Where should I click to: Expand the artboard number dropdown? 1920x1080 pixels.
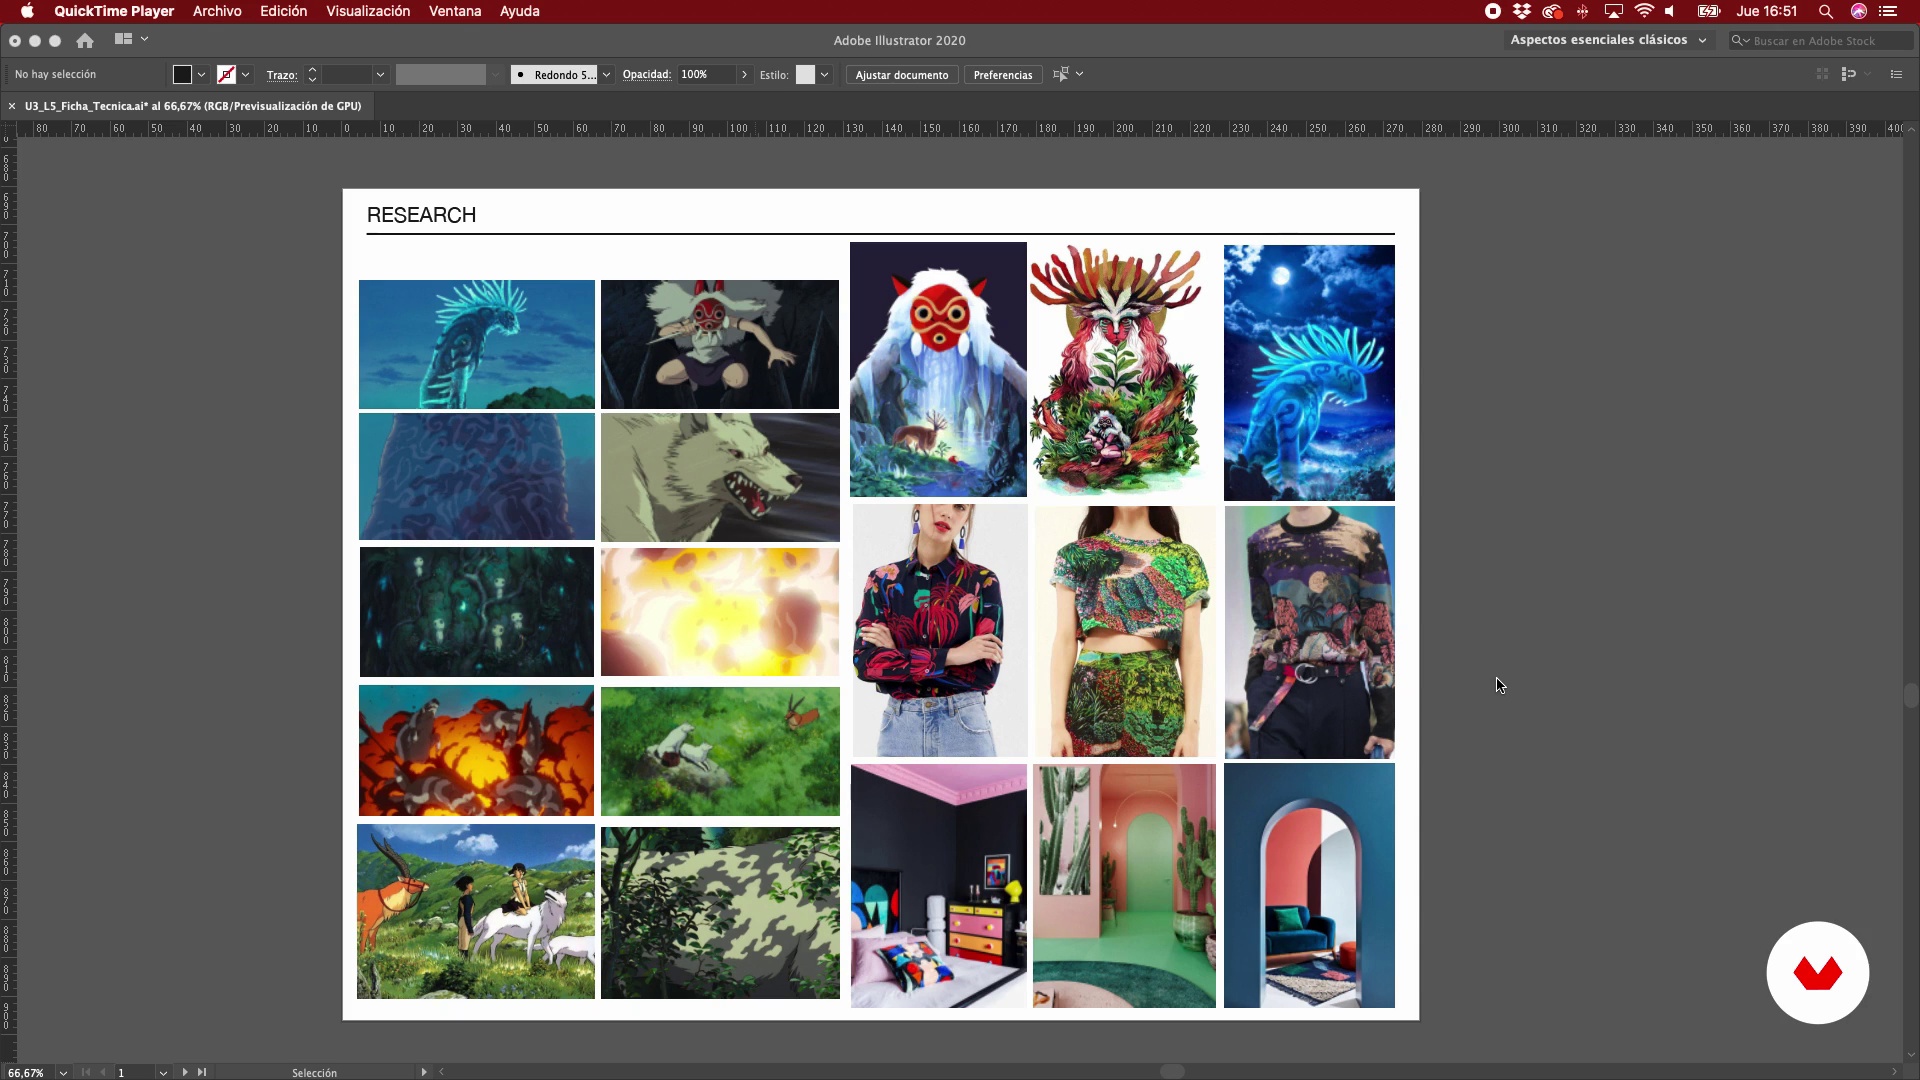(x=163, y=1072)
